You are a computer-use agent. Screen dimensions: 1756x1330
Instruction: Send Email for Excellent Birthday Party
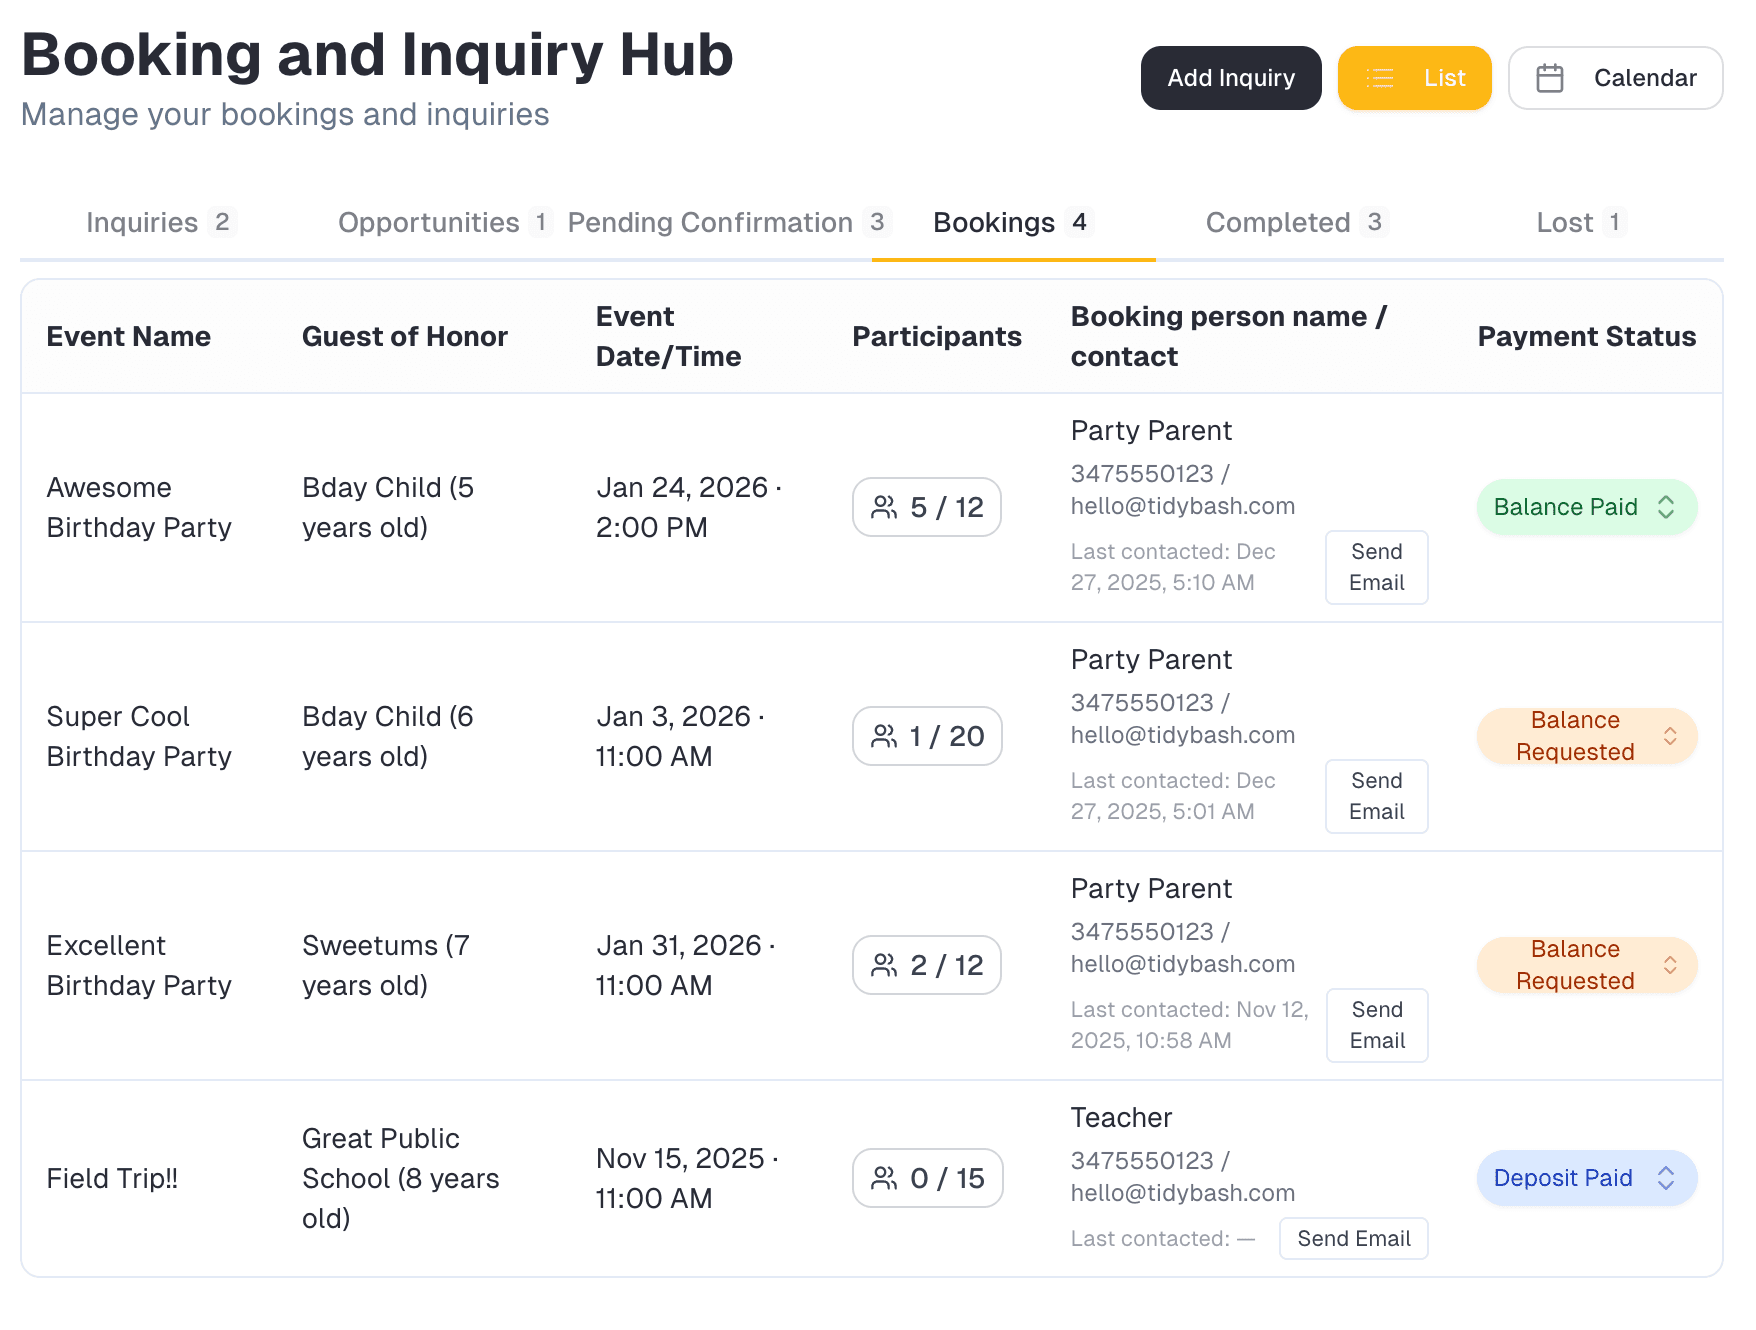tap(1376, 1025)
